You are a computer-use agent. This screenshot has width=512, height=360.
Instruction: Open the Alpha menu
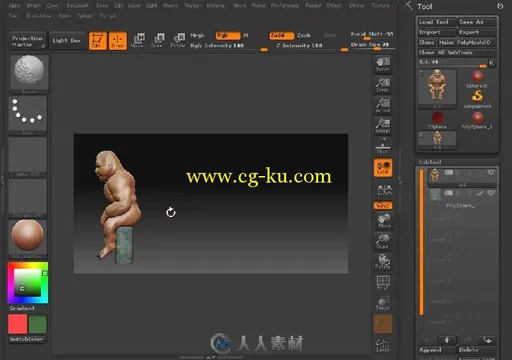(14, 6)
